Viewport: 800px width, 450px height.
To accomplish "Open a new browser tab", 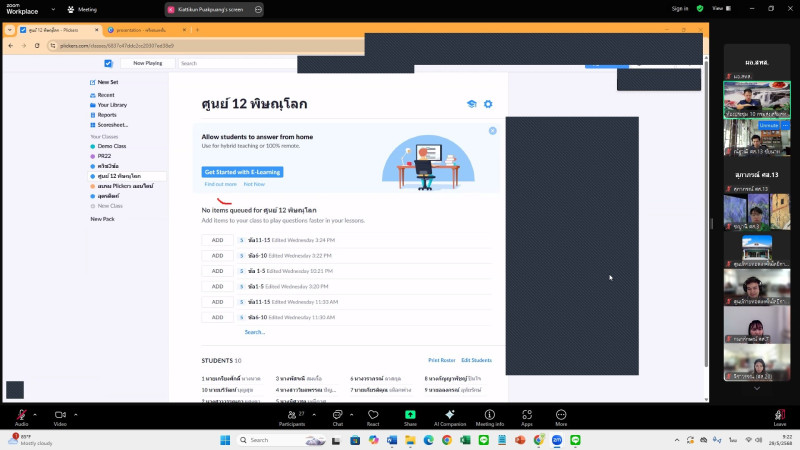I will 197,30.
